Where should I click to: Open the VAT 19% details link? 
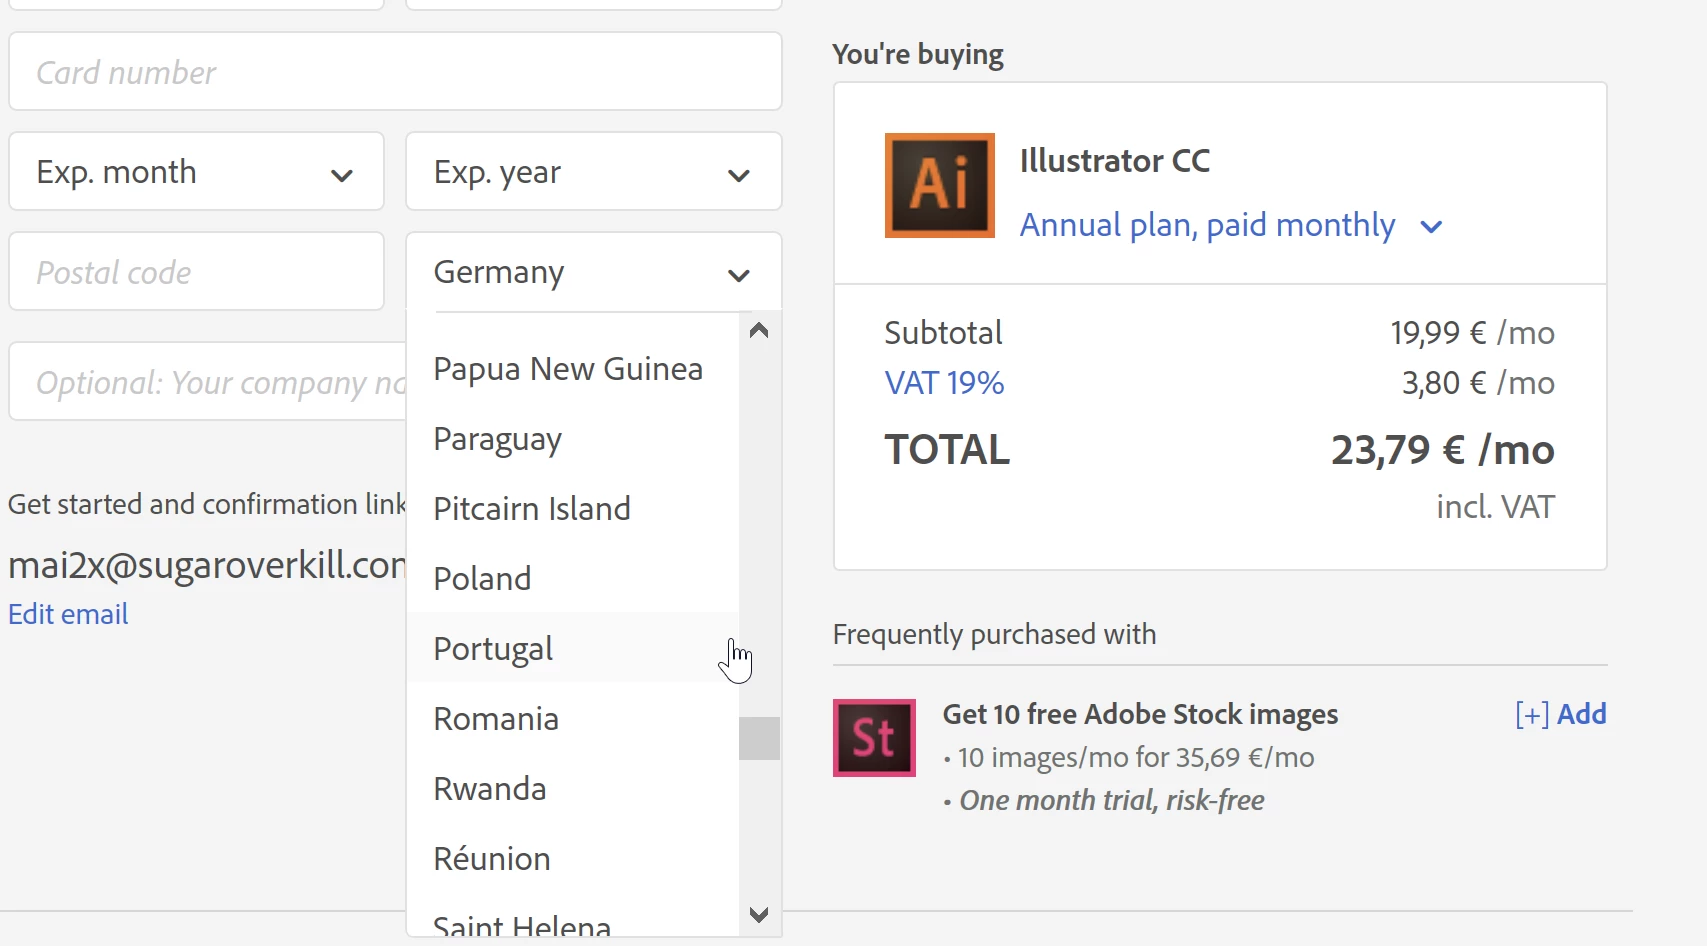coord(944,383)
